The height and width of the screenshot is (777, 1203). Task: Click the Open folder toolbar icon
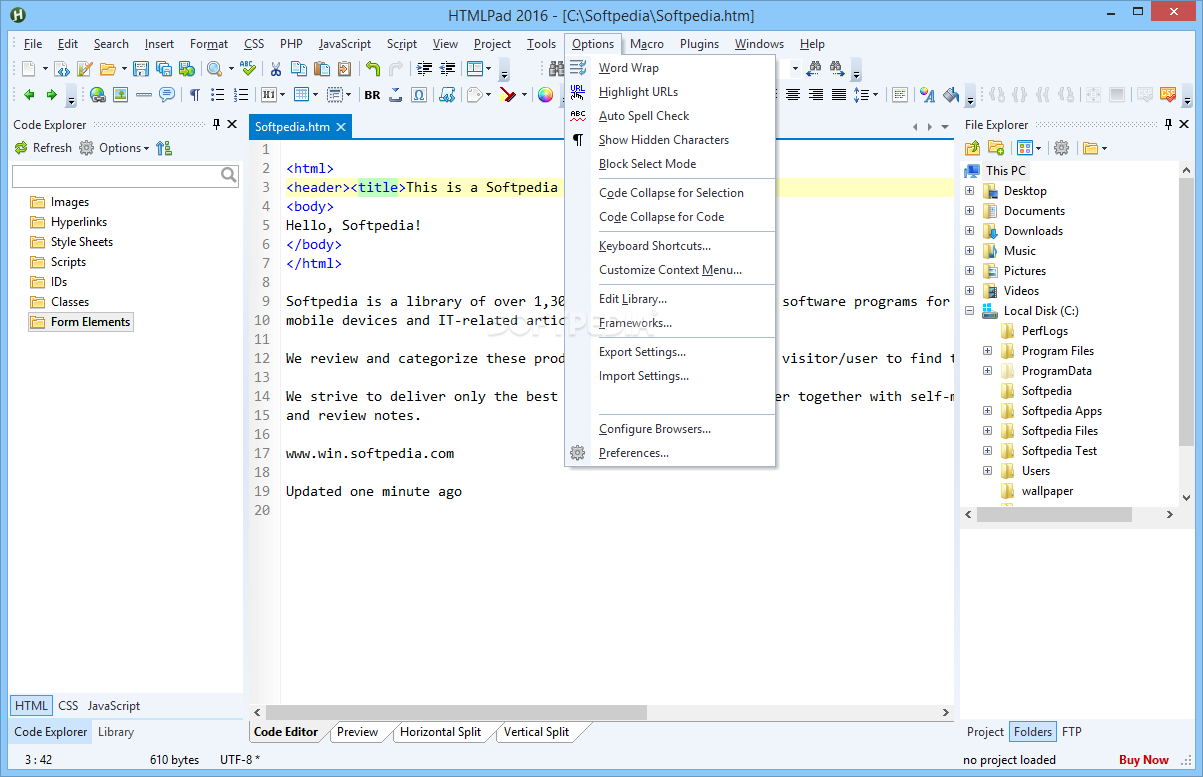(x=108, y=69)
